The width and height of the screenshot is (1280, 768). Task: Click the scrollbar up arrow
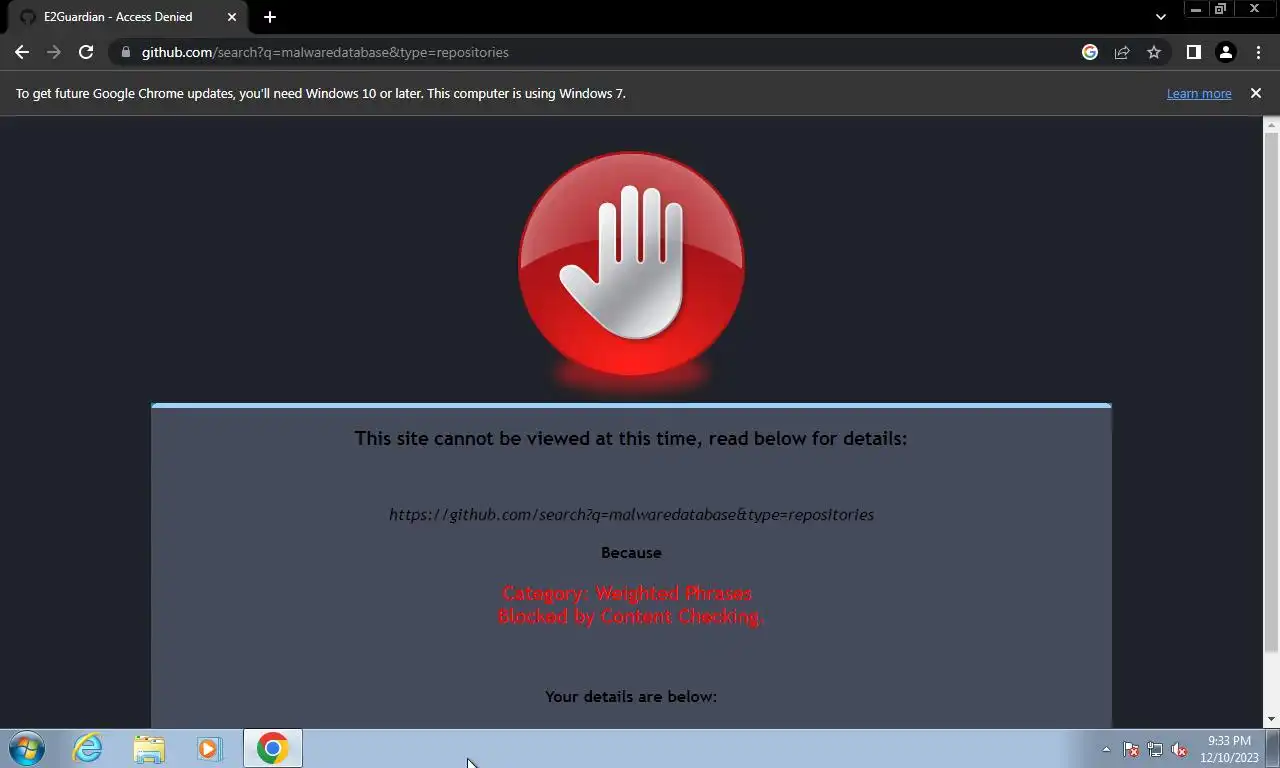coord(1272,124)
